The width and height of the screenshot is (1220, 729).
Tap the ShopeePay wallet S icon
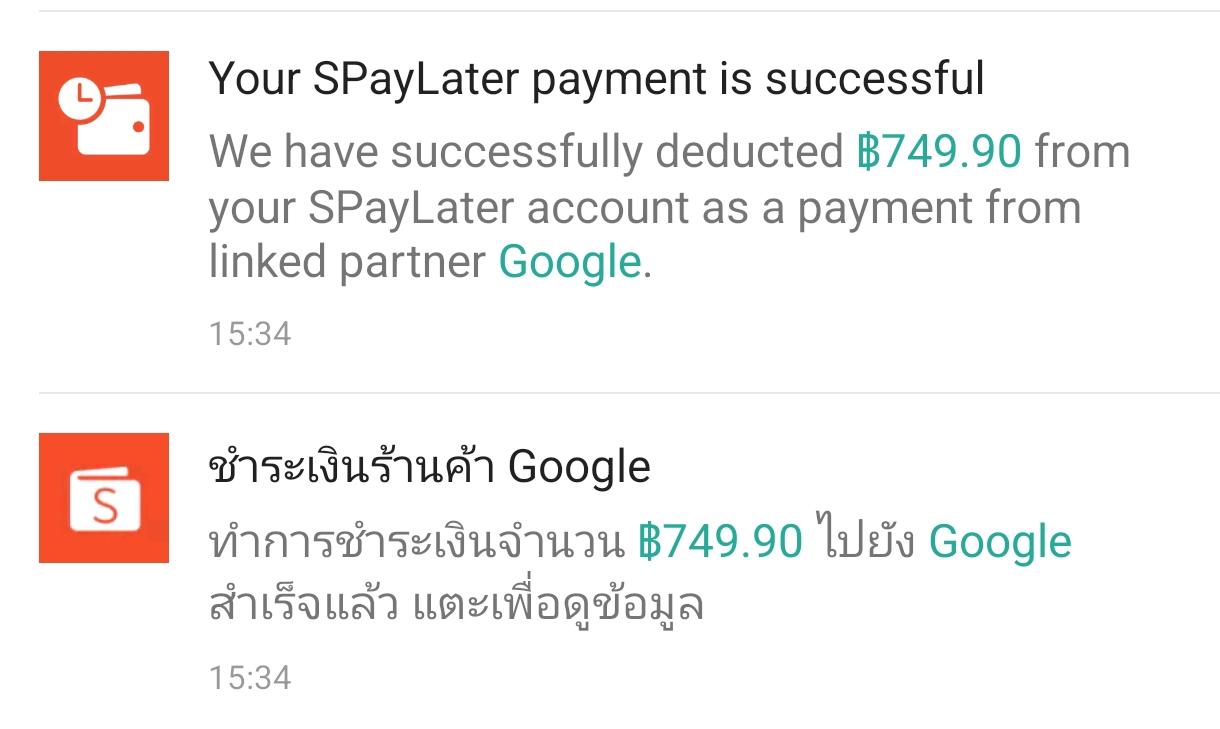104,498
